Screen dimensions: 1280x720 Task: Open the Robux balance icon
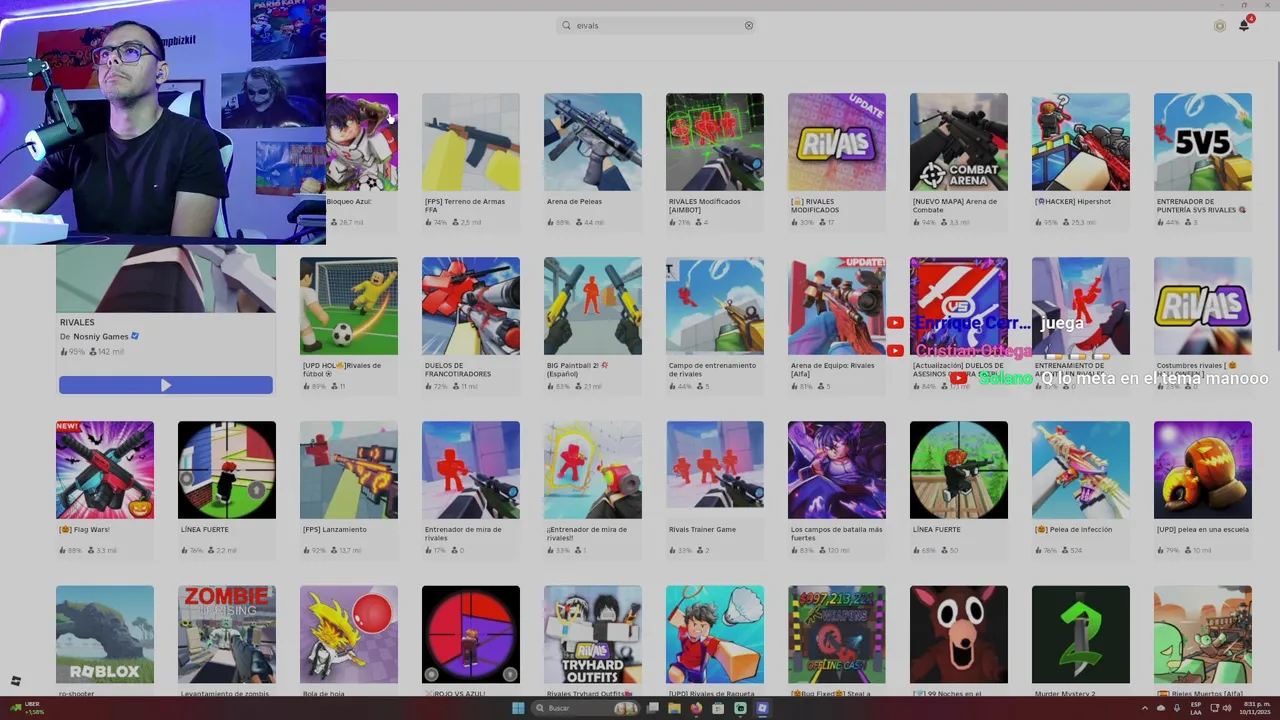pos(1219,26)
